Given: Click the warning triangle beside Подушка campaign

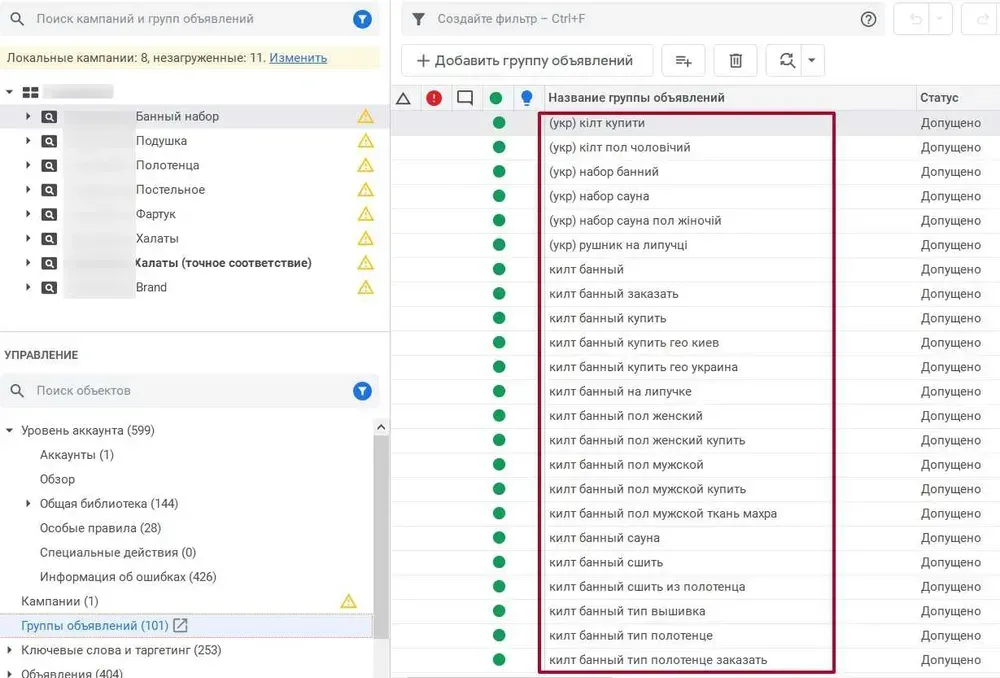Looking at the screenshot, I should pos(366,140).
